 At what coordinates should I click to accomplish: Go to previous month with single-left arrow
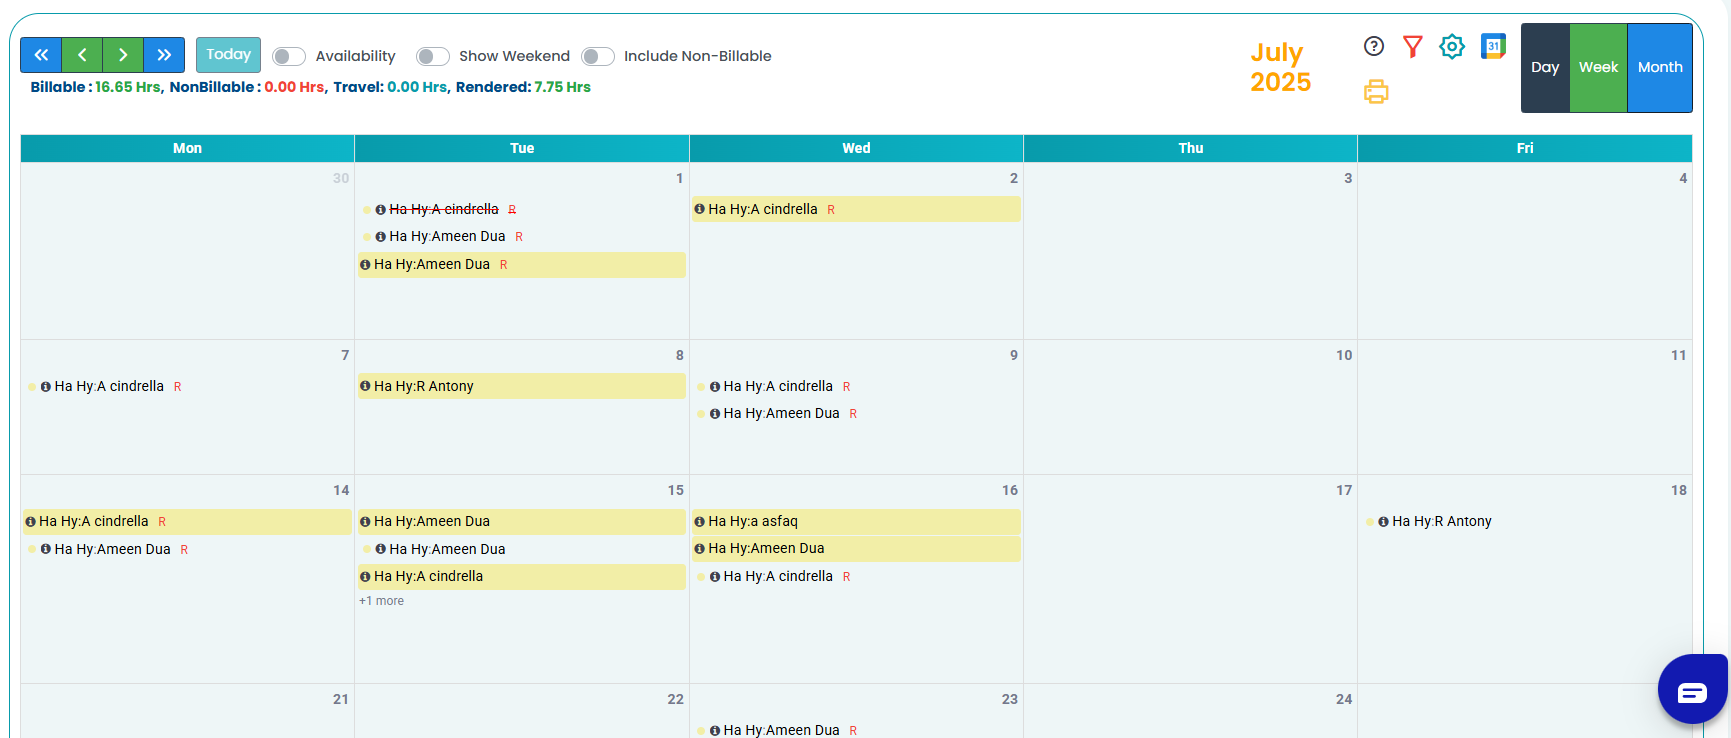(82, 55)
